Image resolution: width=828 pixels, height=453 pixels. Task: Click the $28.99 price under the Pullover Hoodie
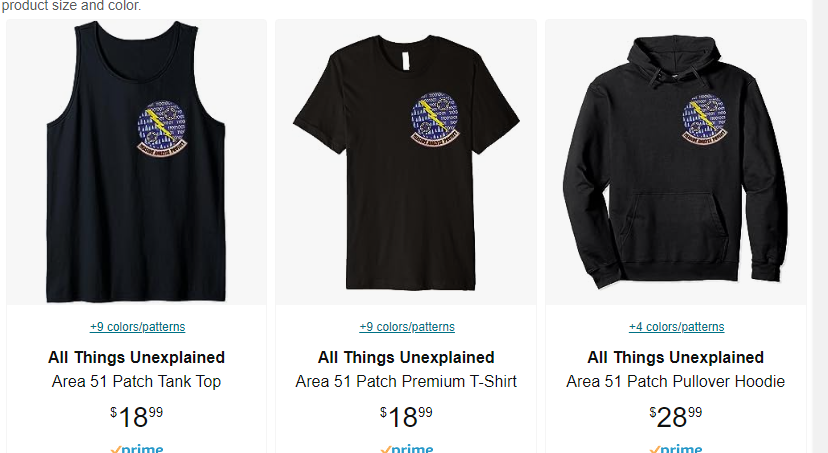tap(675, 417)
